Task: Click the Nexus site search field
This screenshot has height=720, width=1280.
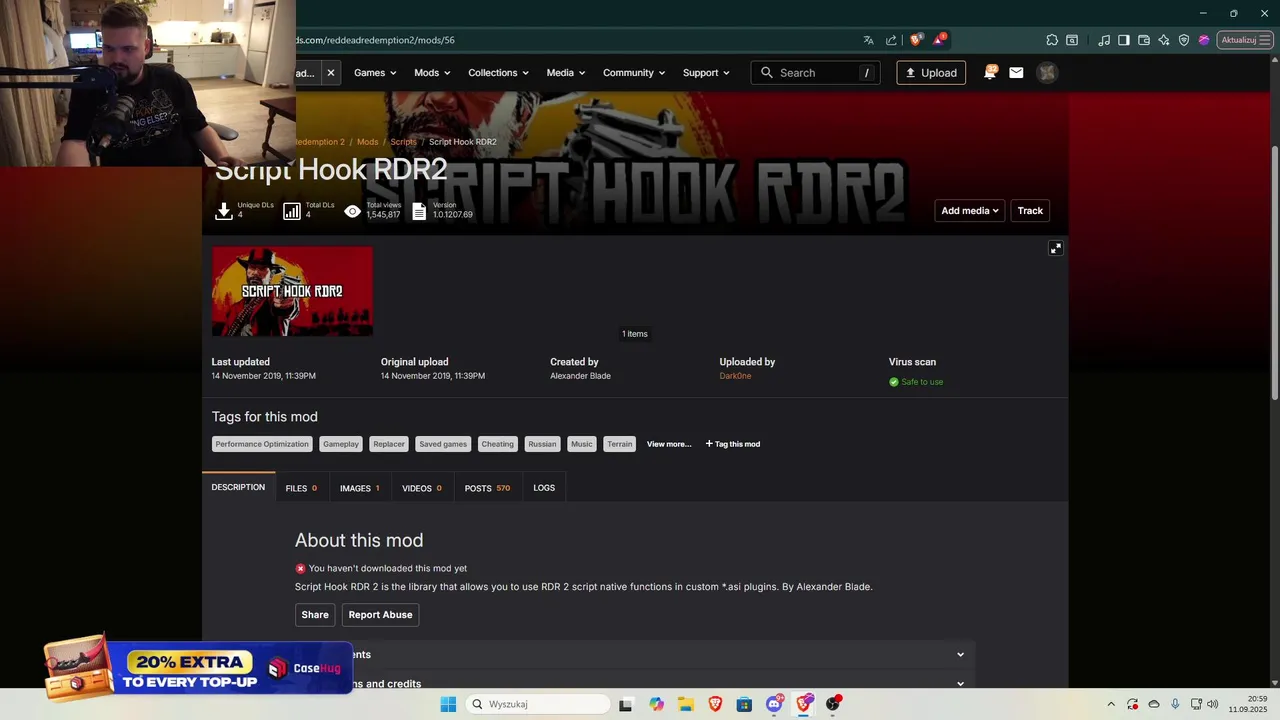Action: pyautogui.click(x=816, y=73)
